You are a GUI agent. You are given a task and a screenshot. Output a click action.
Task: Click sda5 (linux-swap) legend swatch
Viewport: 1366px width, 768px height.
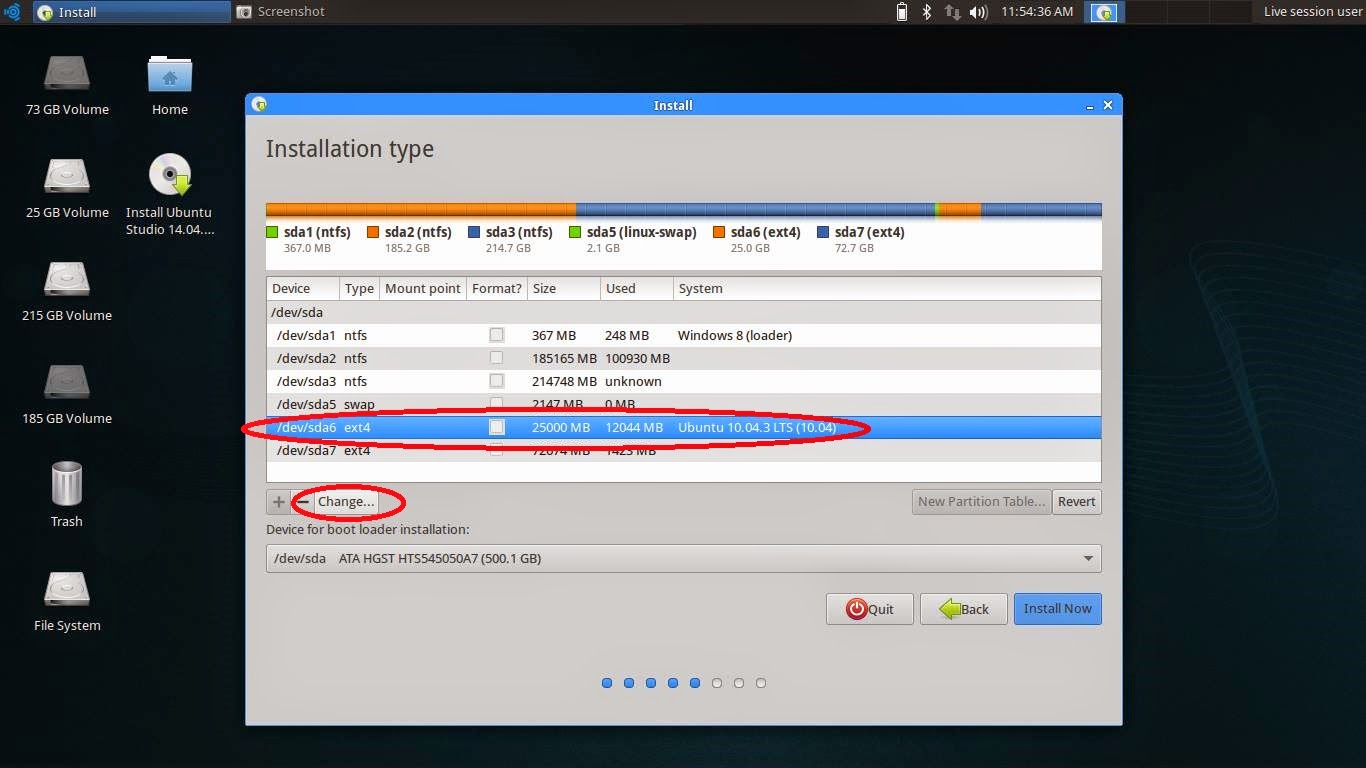(575, 232)
